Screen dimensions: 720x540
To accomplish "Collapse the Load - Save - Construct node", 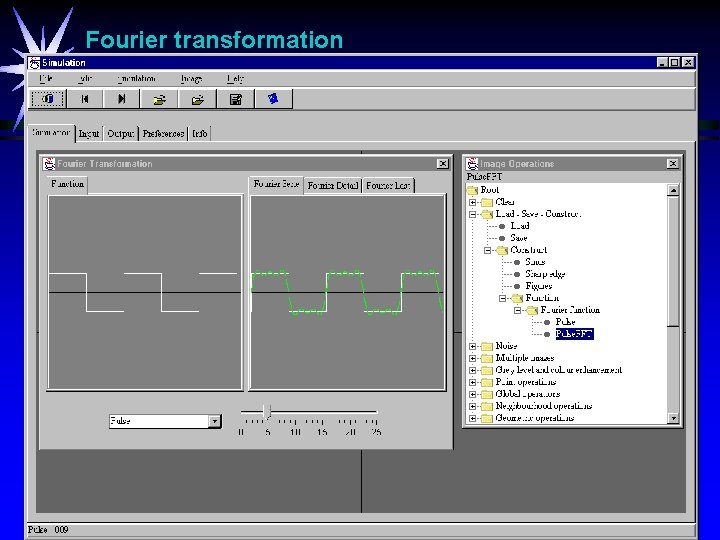I will pyautogui.click(x=472, y=214).
